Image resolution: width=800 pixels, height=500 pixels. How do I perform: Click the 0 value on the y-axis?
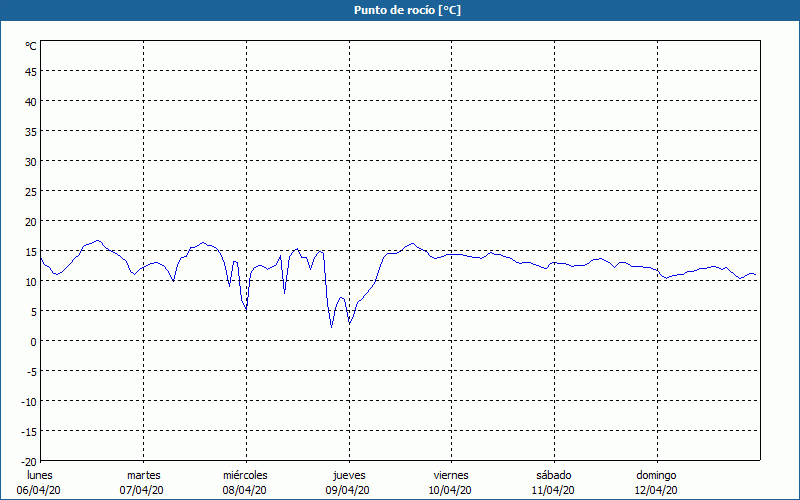coord(34,341)
